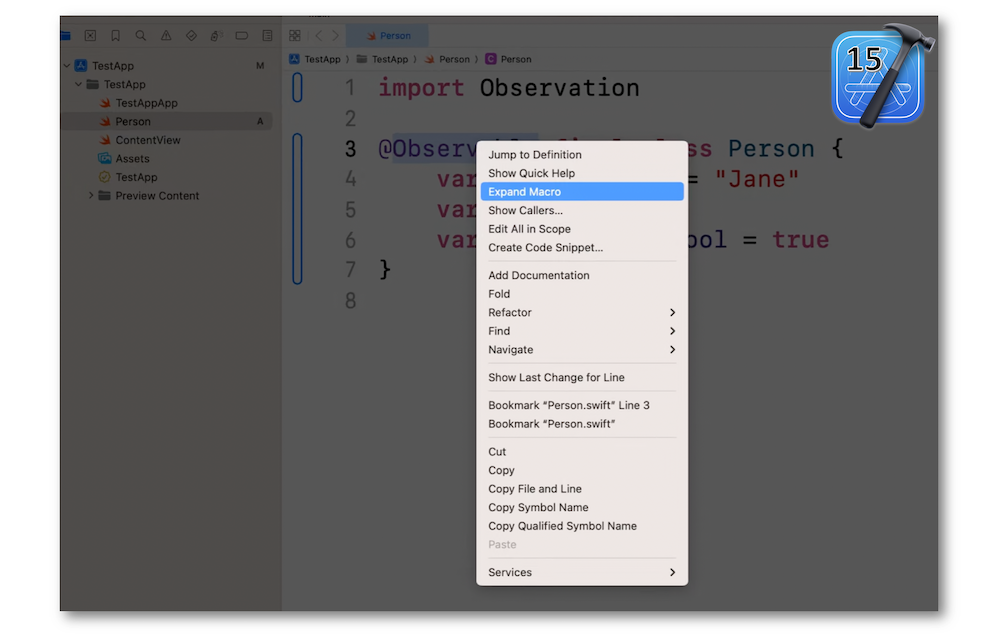The width and height of the screenshot is (1000, 639).
Task: Collapse the TestApp project root
Action: tap(67, 66)
